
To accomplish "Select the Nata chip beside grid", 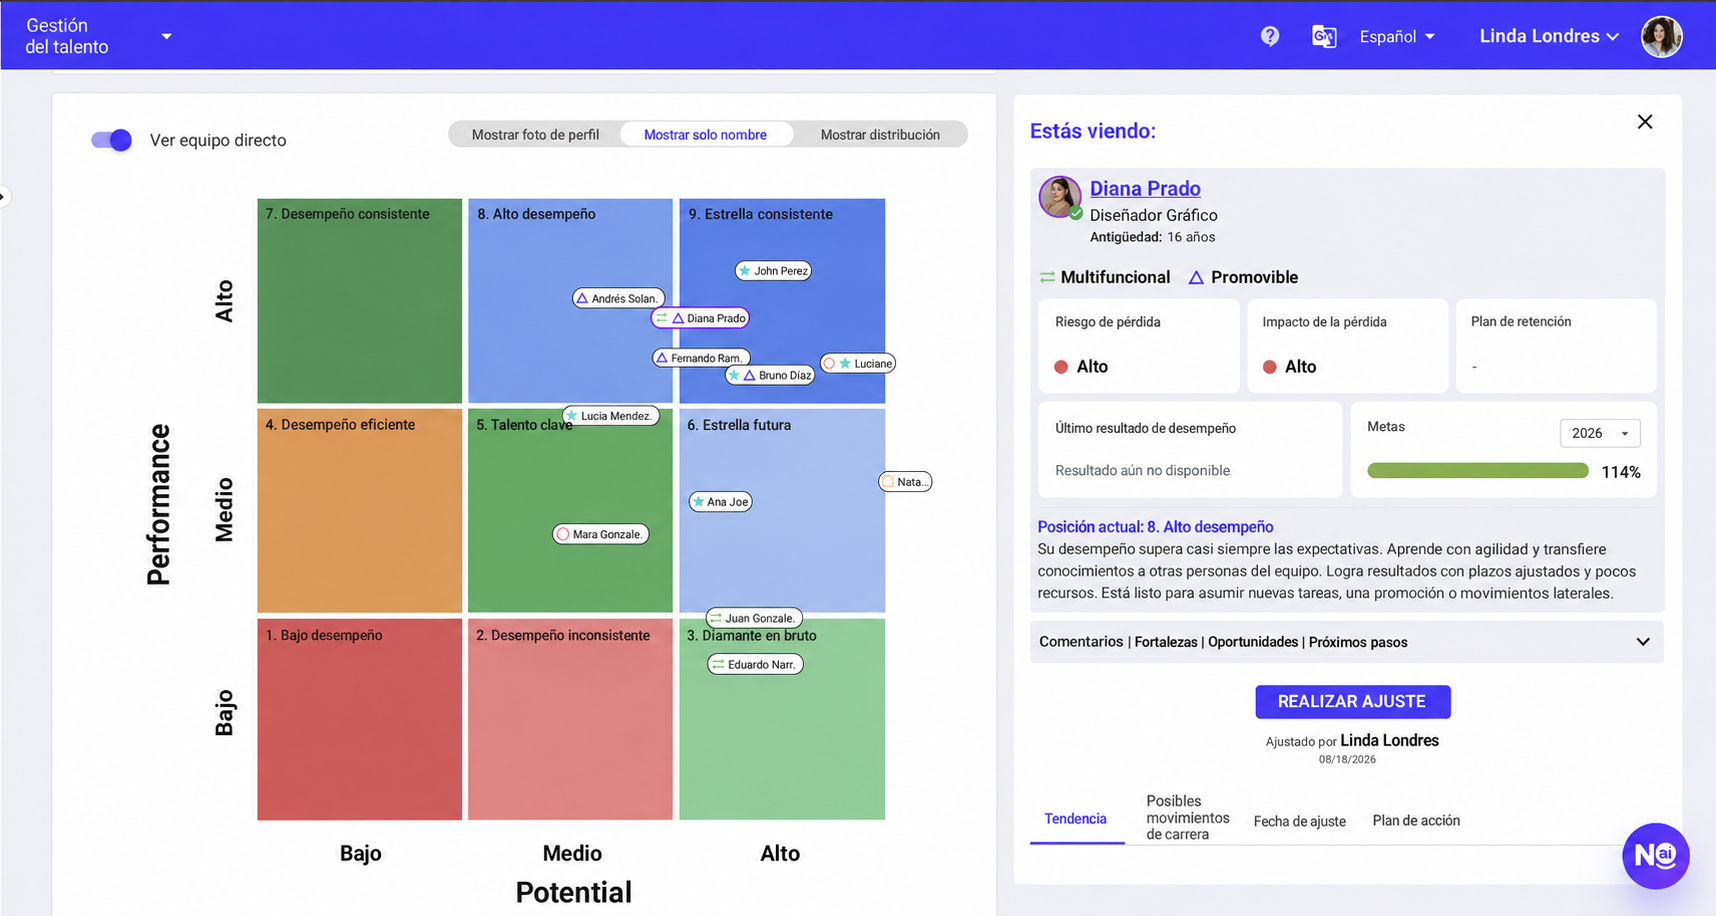I will click(x=905, y=482).
